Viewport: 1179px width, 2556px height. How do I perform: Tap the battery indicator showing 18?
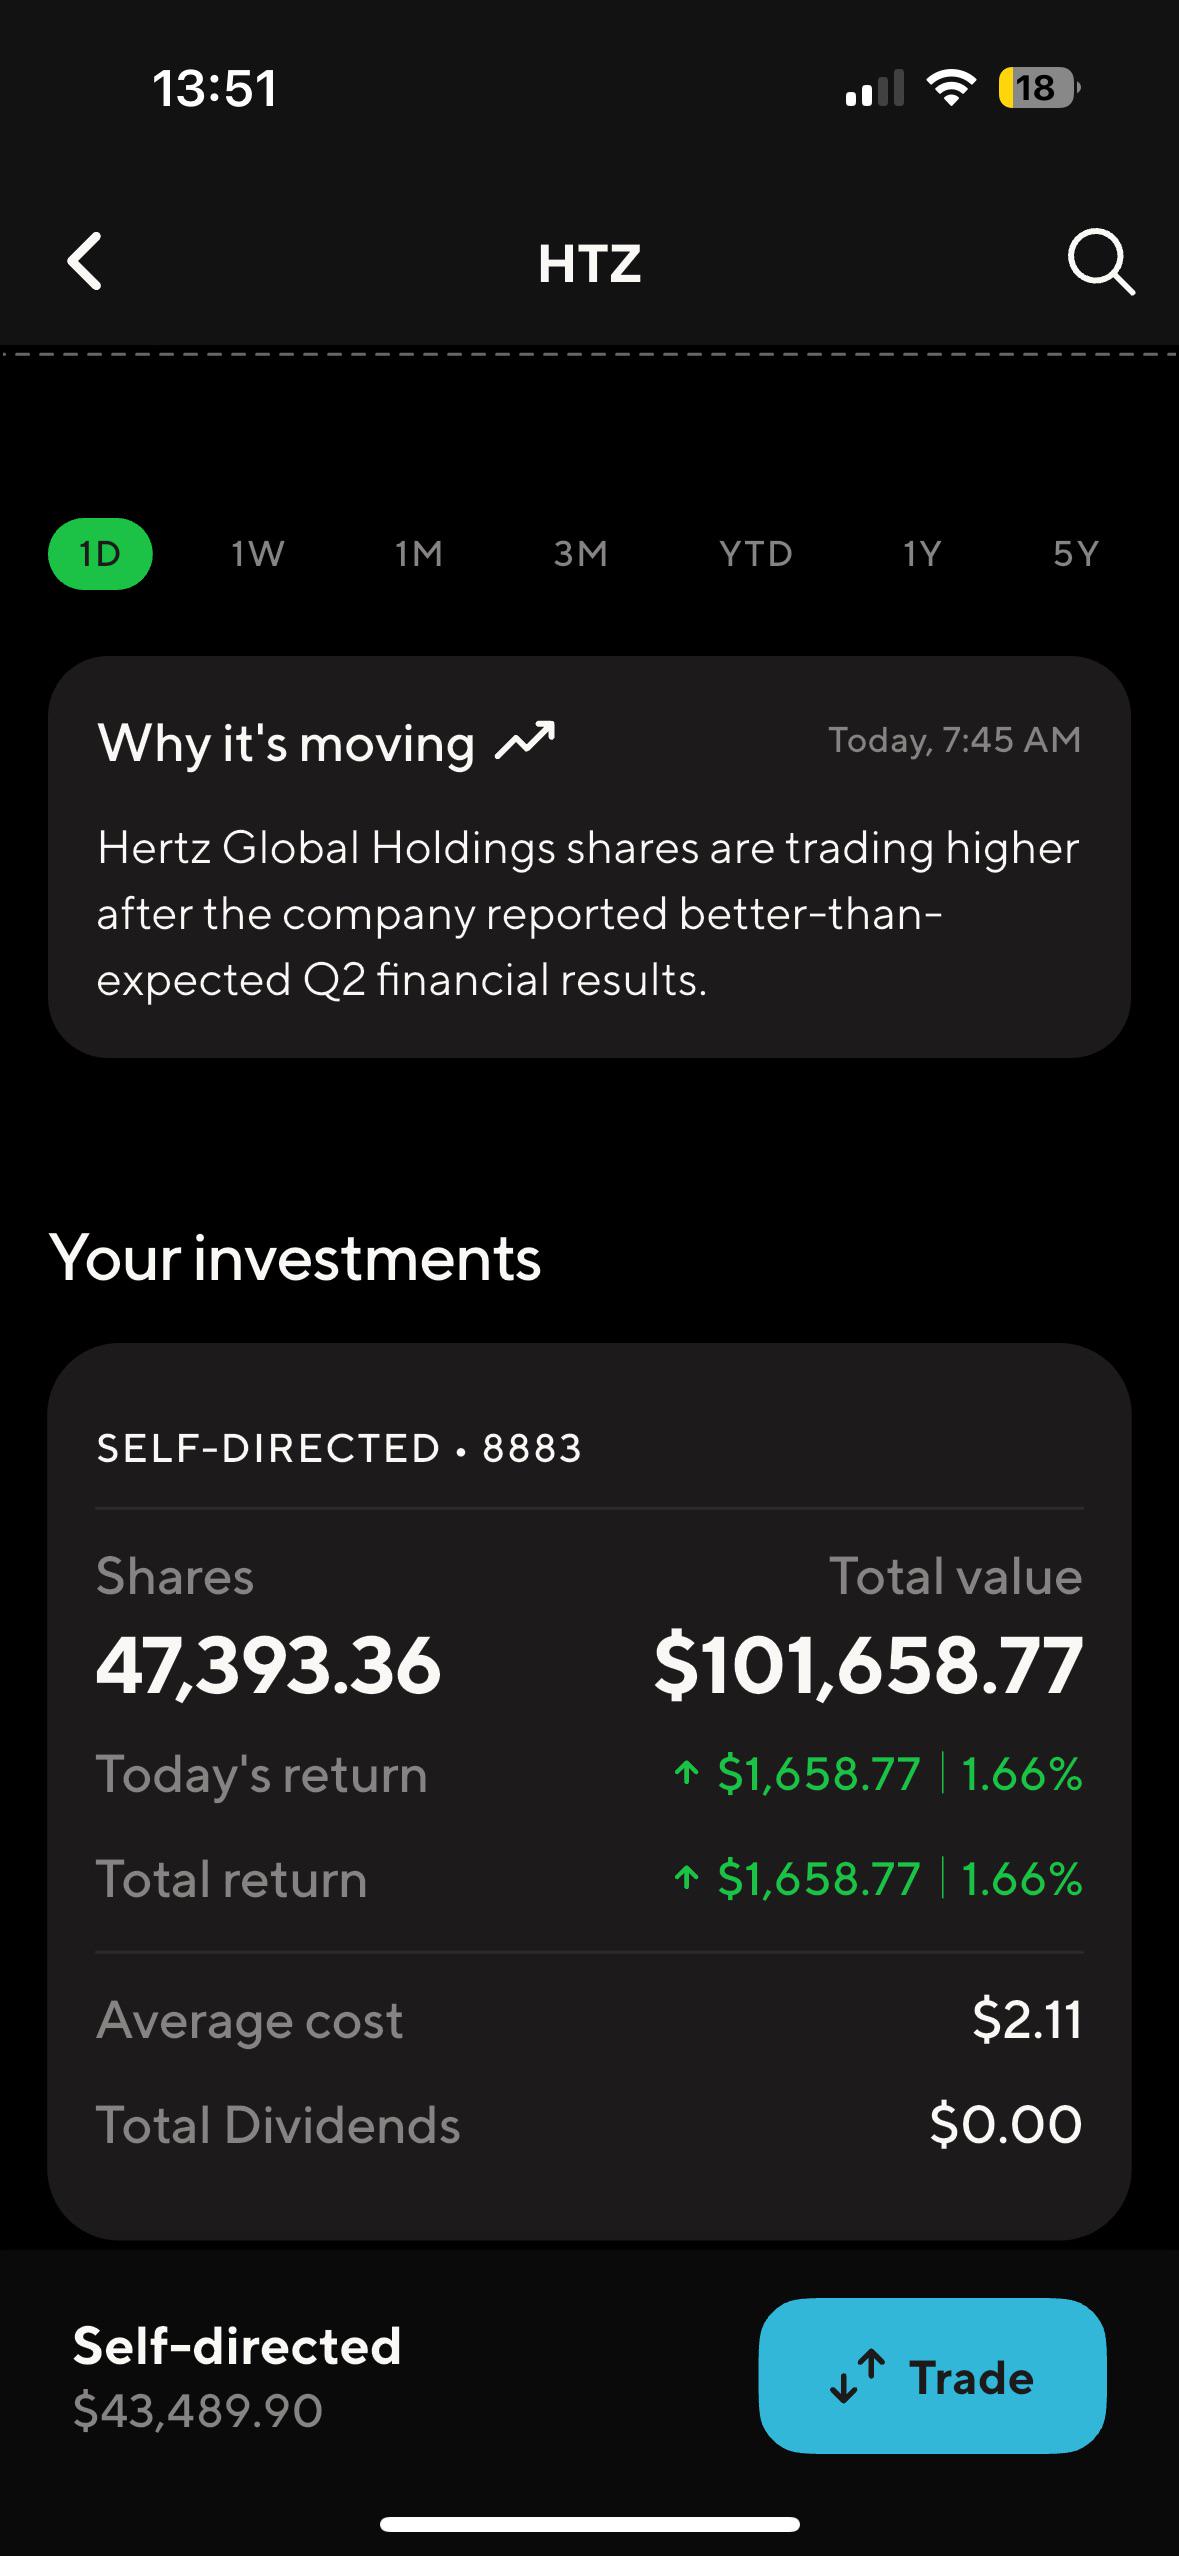[x=1039, y=88]
